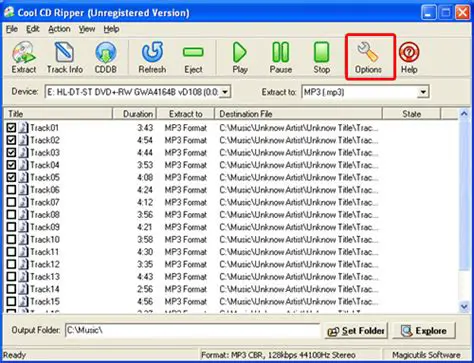Uncheck the Track03 checkbox
474x363 pixels.
[x=11, y=152]
